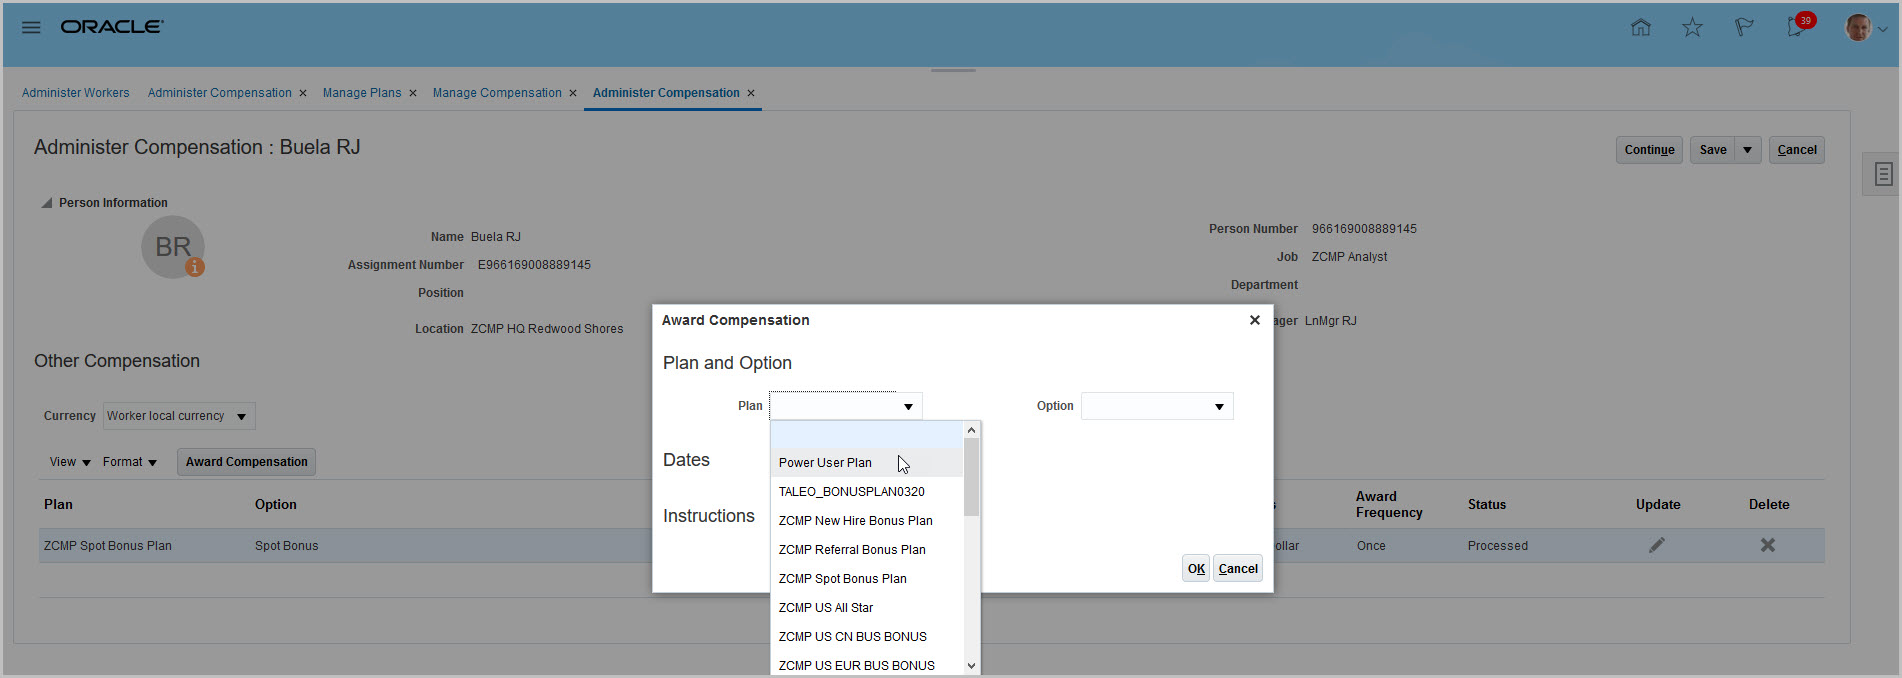Open notifications bell with red badge
Image resolution: width=1902 pixels, height=678 pixels.
coord(1797,27)
